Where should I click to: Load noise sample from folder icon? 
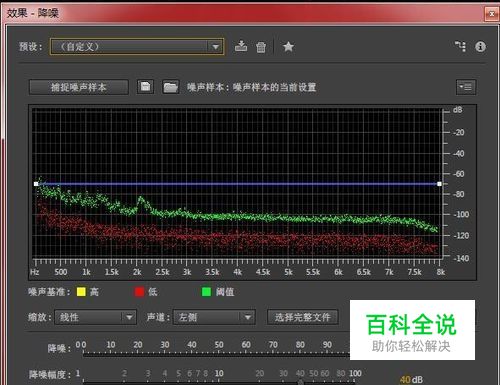click(x=171, y=87)
